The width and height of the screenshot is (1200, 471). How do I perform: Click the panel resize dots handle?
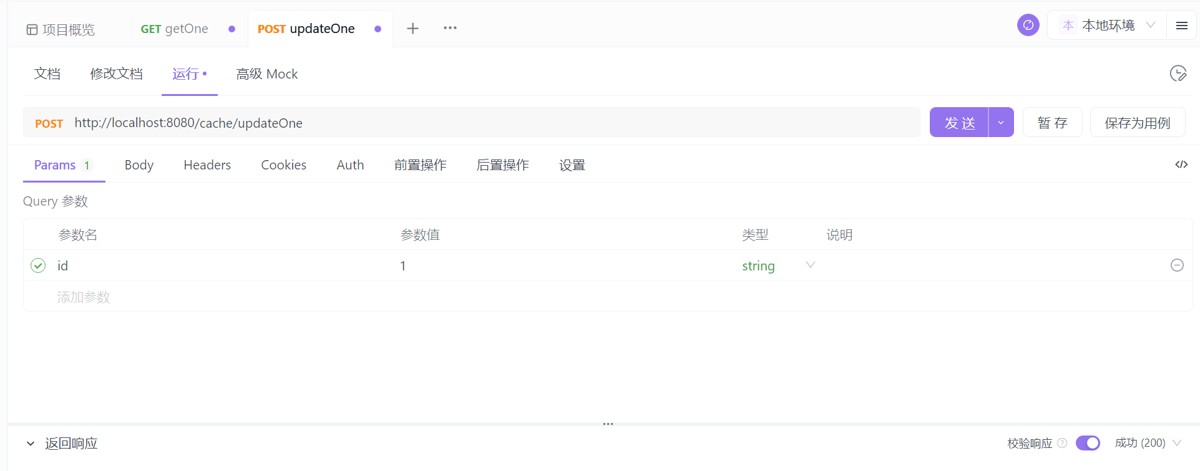tap(607, 424)
